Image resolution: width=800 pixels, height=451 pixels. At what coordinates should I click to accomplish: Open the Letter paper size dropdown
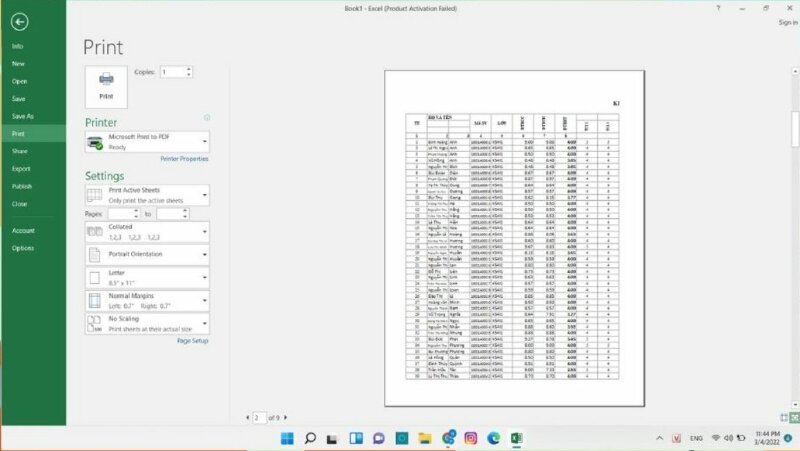[147, 278]
